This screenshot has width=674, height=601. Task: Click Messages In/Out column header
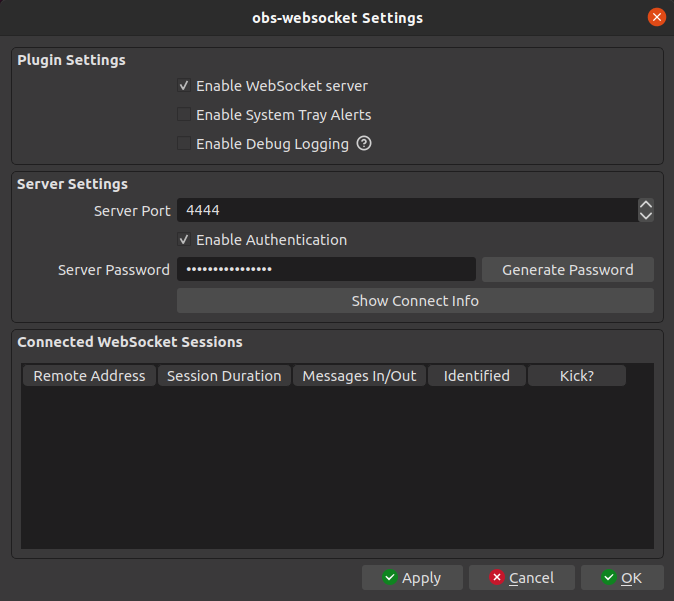pos(359,376)
